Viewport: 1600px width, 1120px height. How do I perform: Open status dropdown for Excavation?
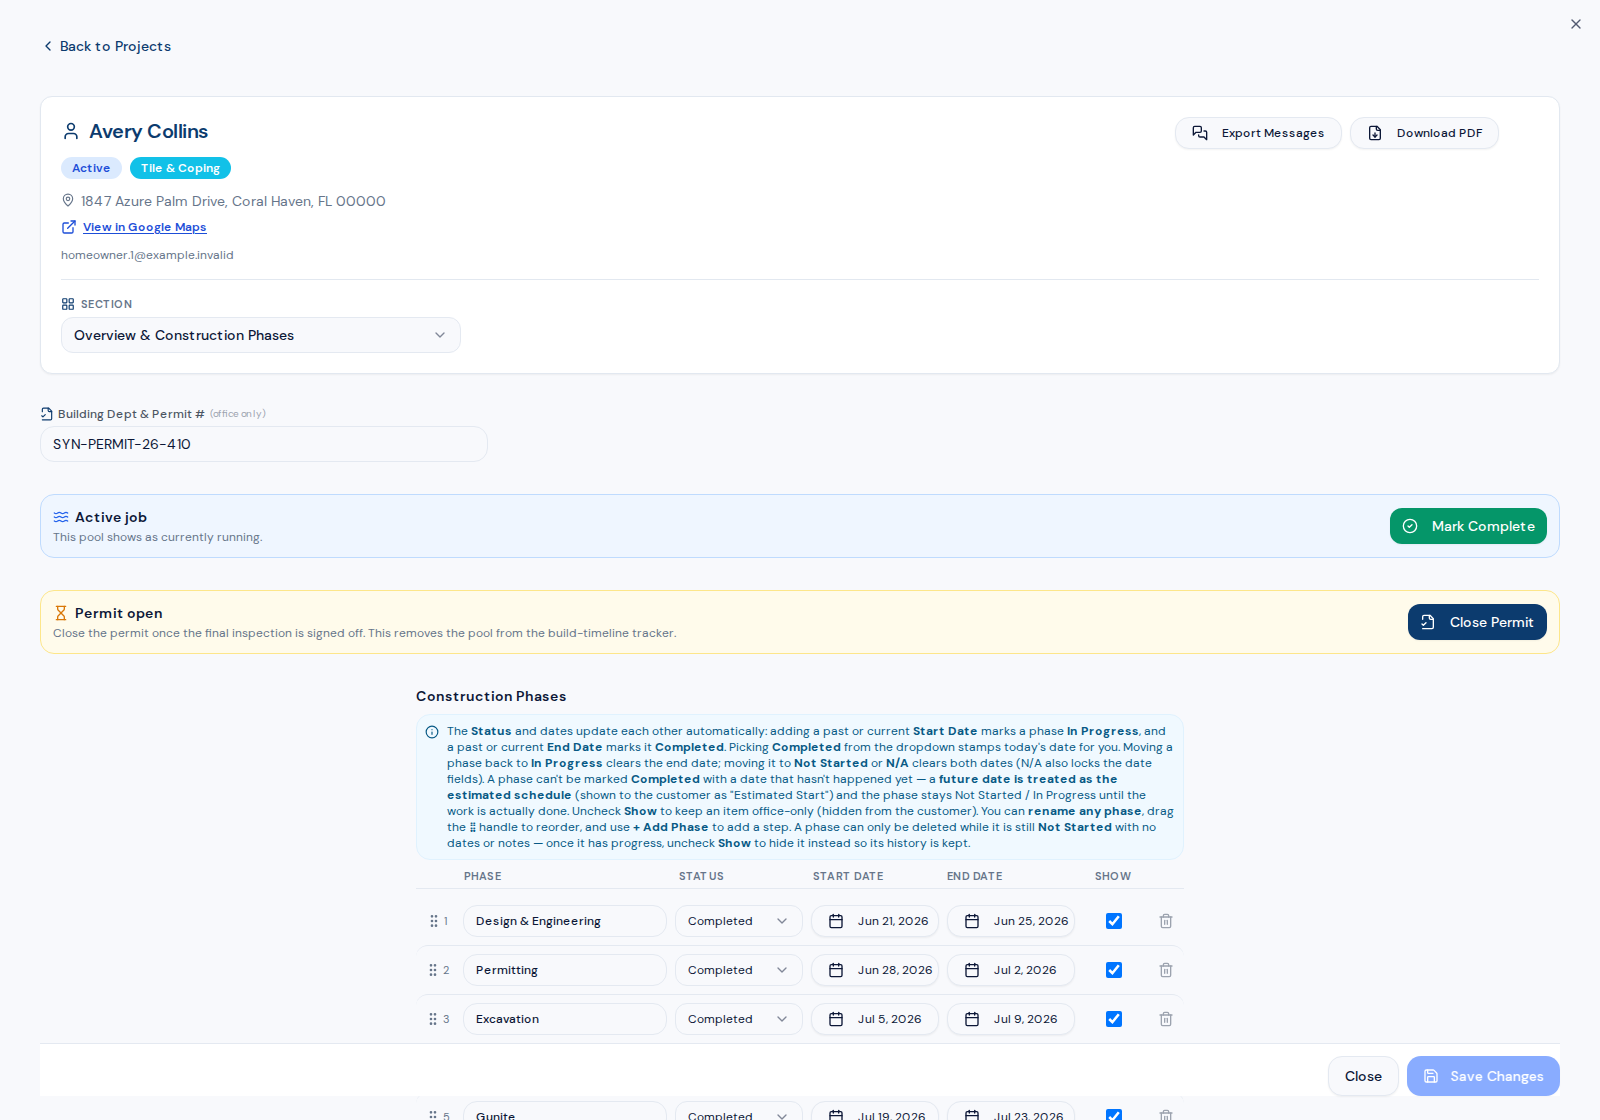coord(739,1019)
